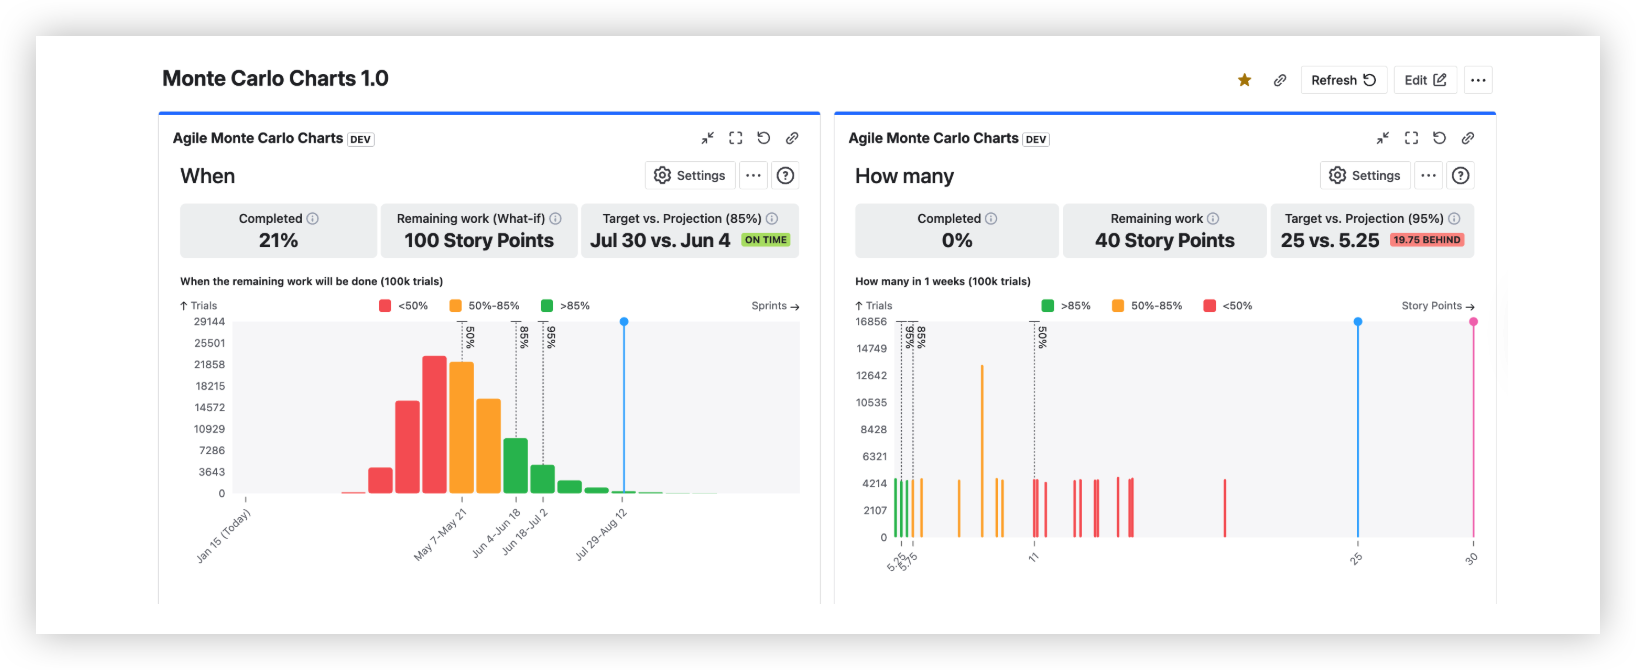This screenshot has height=670, width=1636.
Task: Maximize the When gadget to fullscreen
Action: click(736, 138)
